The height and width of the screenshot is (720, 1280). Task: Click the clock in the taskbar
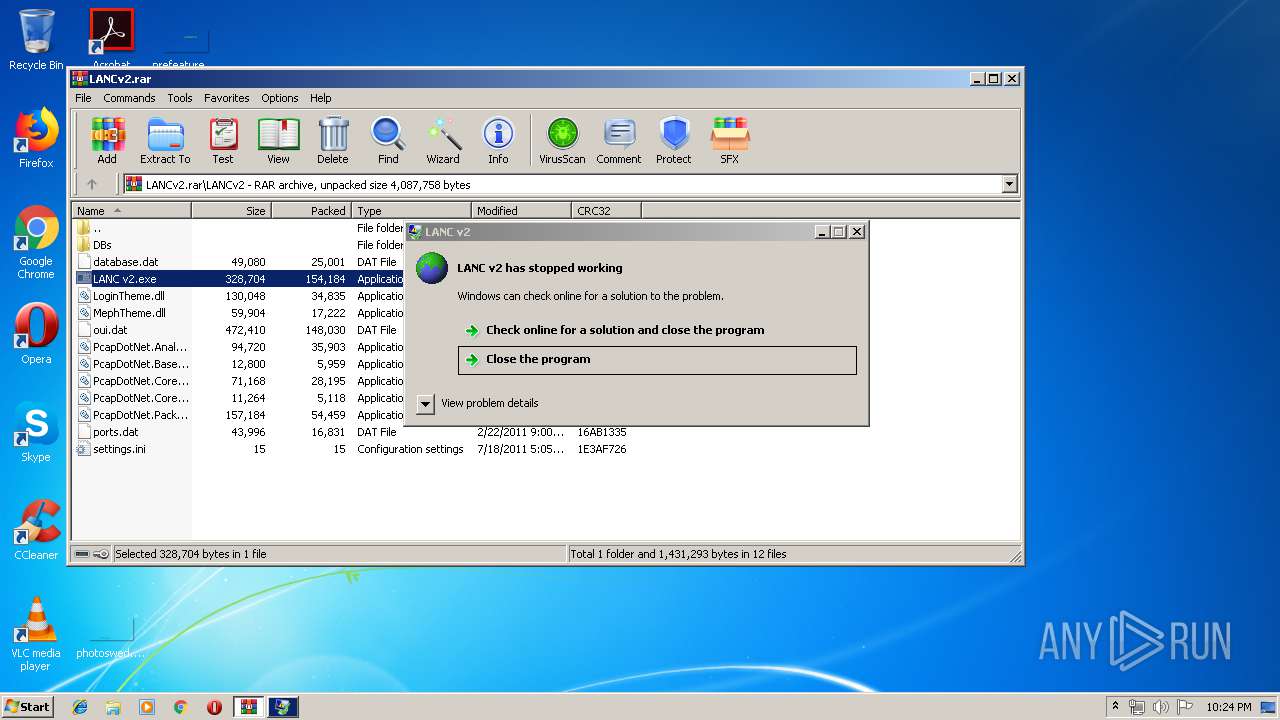[x=1228, y=707]
